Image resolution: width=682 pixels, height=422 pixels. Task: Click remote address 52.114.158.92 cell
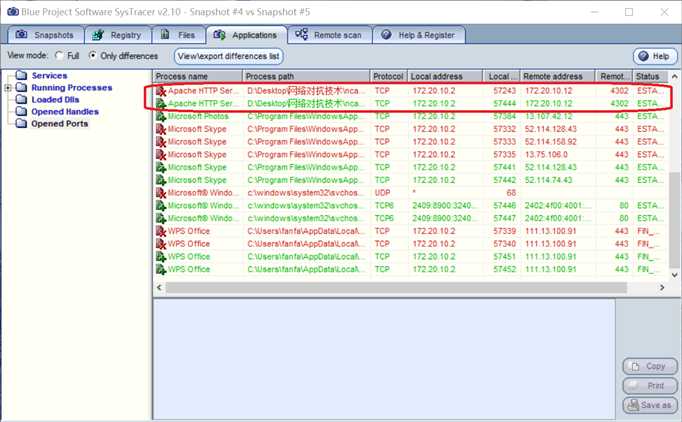coord(551,142)
